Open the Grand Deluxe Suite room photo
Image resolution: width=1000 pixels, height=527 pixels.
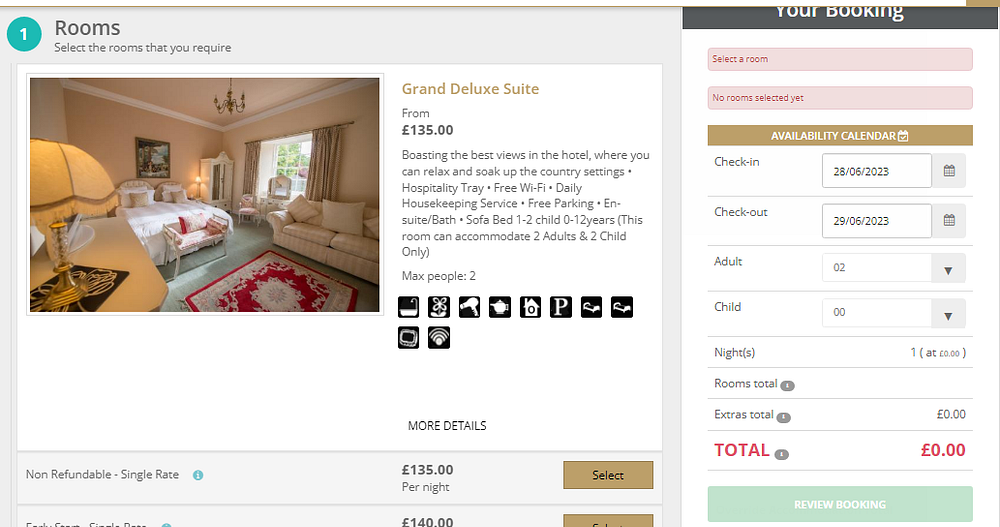205,196
